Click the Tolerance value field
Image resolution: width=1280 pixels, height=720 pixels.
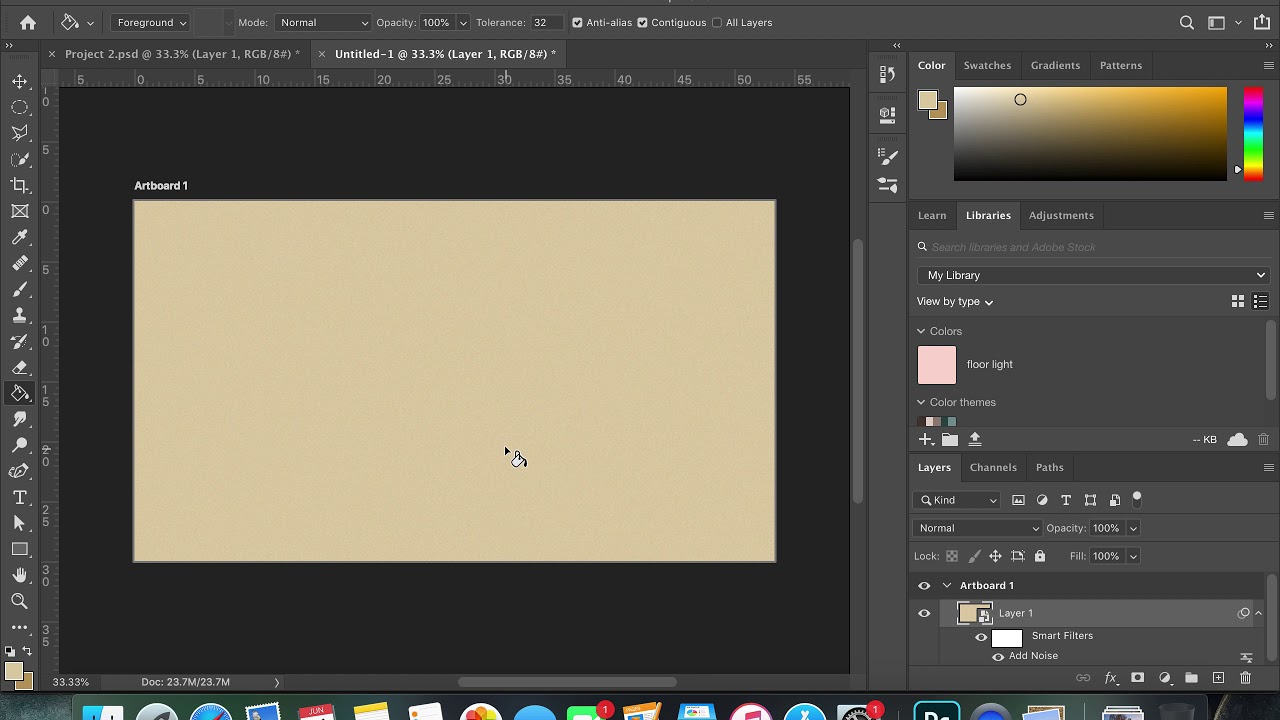[x=547, y=22]
